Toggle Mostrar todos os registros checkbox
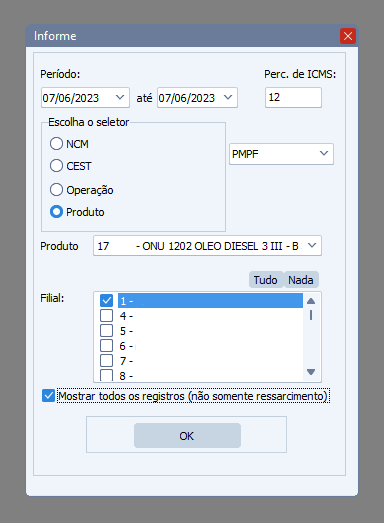Viewport: 384px width, 523px height. 48,396
